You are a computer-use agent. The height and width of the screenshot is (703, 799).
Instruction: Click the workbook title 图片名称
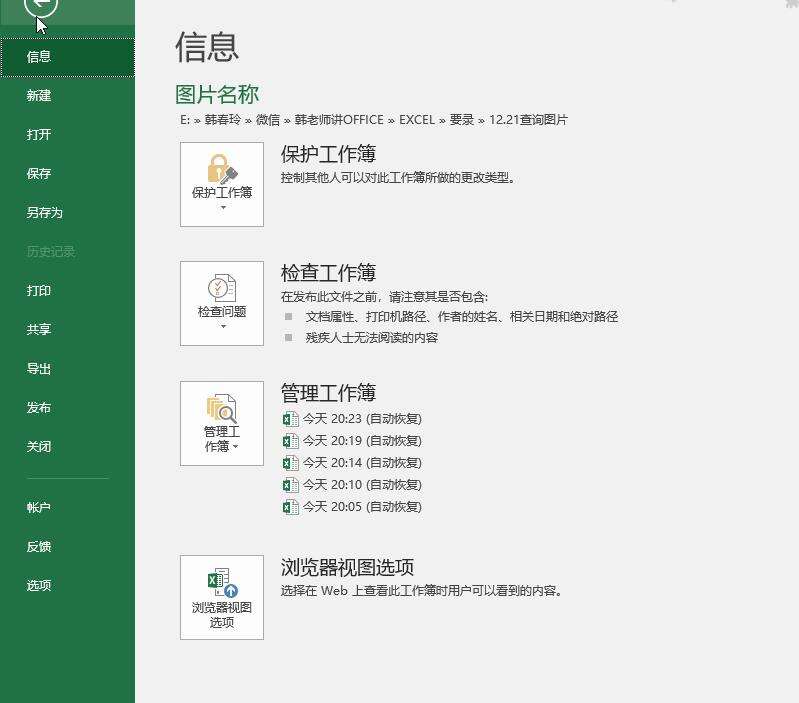217,94
